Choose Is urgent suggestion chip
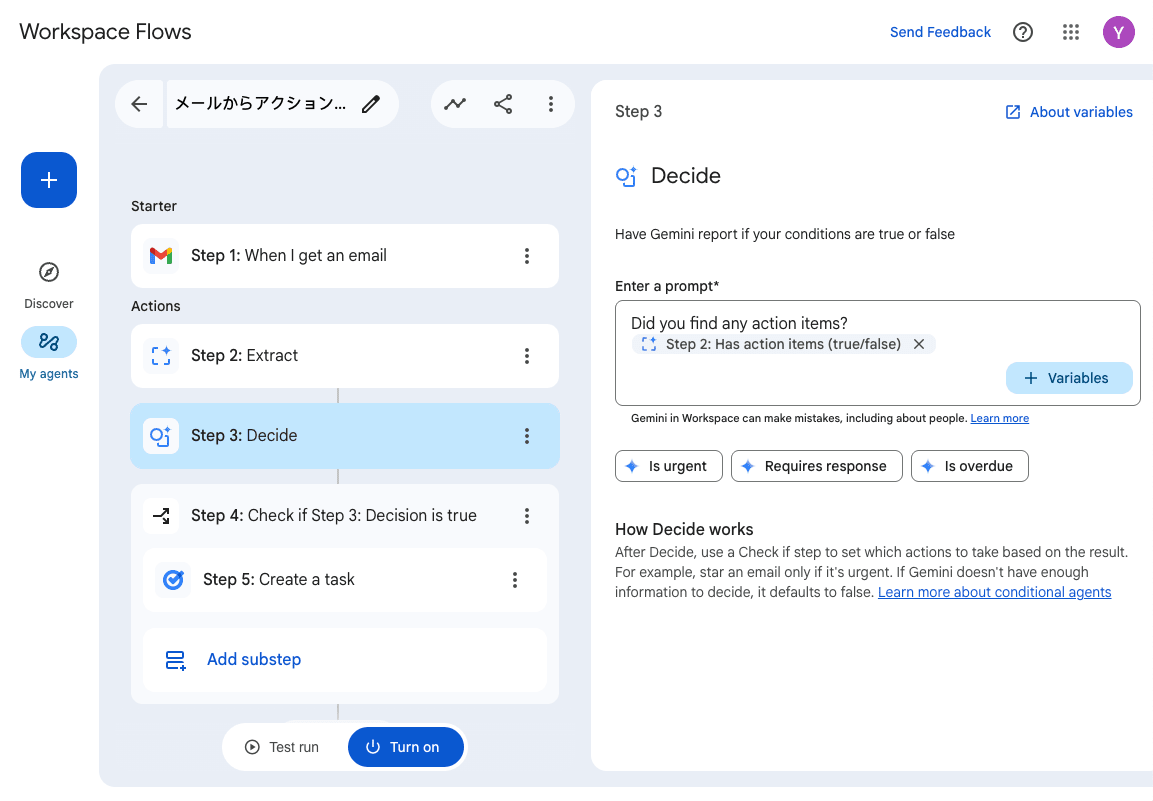 [x=668, y=466]
